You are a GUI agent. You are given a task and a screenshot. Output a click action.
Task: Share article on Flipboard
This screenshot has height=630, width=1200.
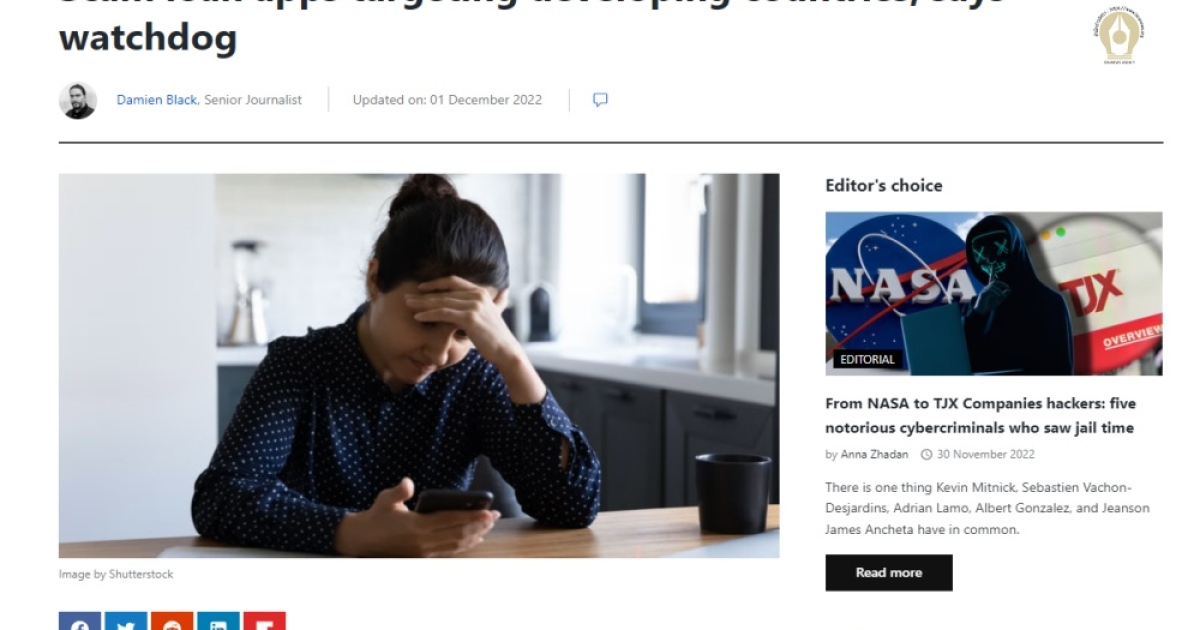tap(264, 621)
